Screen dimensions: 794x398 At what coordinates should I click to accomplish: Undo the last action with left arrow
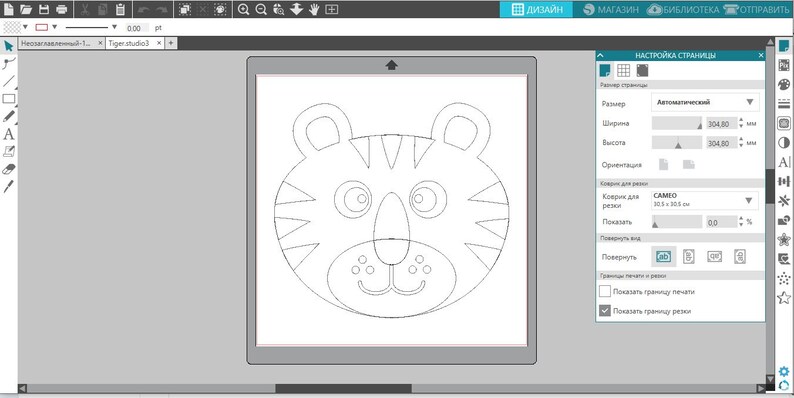tap(143, 10)
